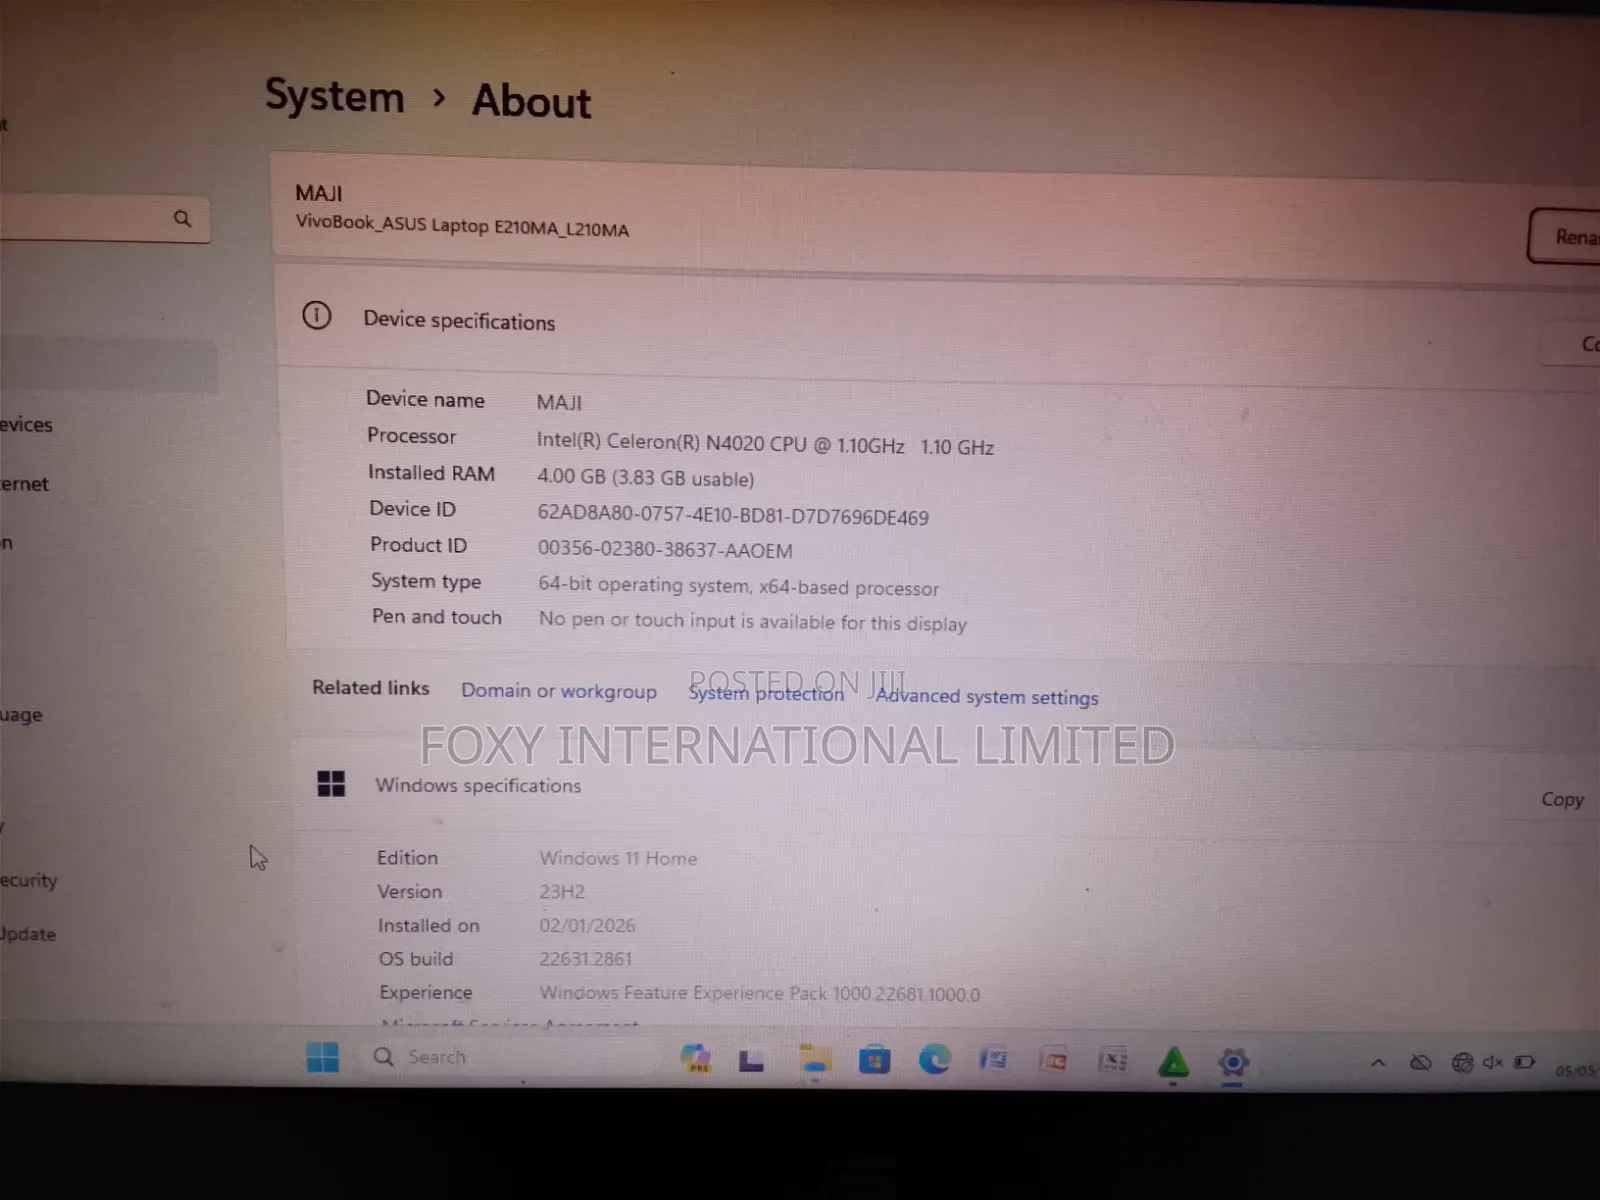Click the taskbar Search box
Viewport: 1600px width, 1200px height.
point(508,1057)
